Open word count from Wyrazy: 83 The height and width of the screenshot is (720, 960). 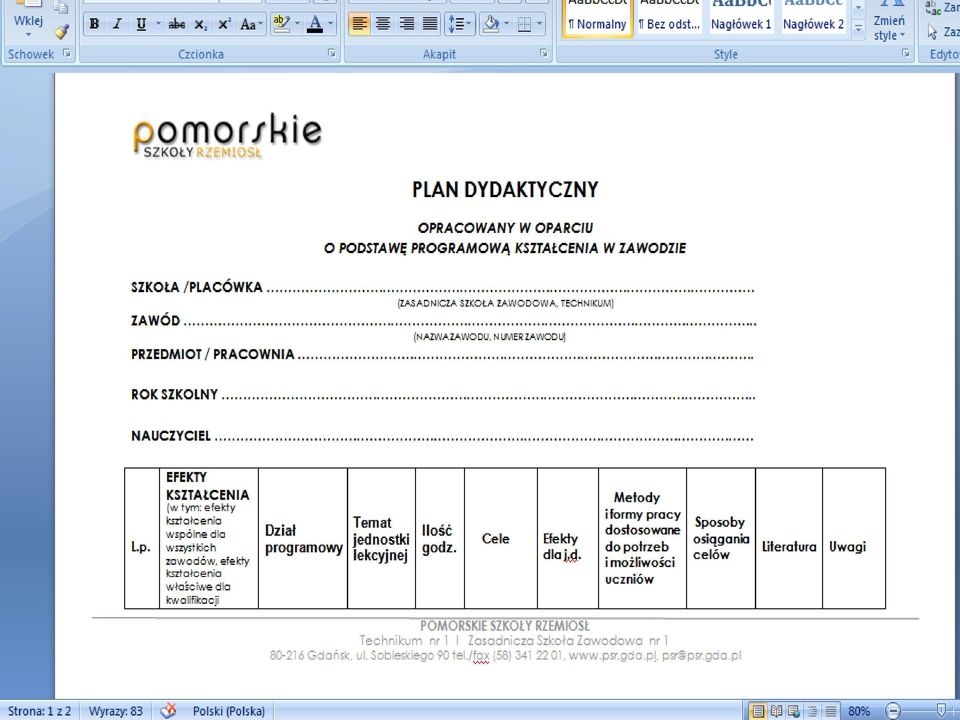[116, 711]
